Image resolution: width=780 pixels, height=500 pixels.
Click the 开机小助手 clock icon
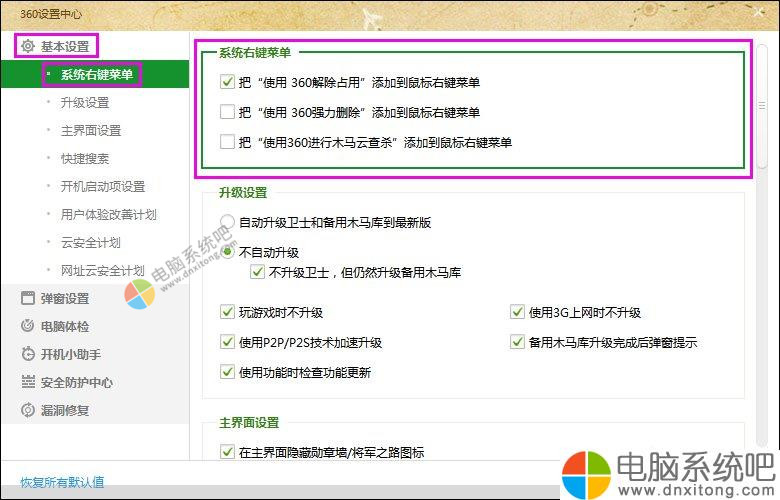(x=27, y=354)
